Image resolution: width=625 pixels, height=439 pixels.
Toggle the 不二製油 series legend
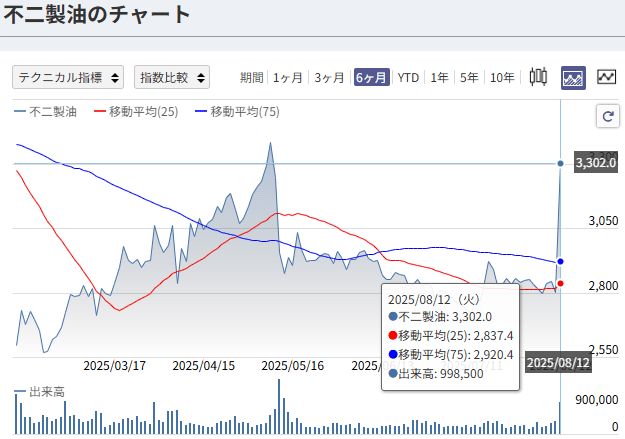tap(45, 112)
